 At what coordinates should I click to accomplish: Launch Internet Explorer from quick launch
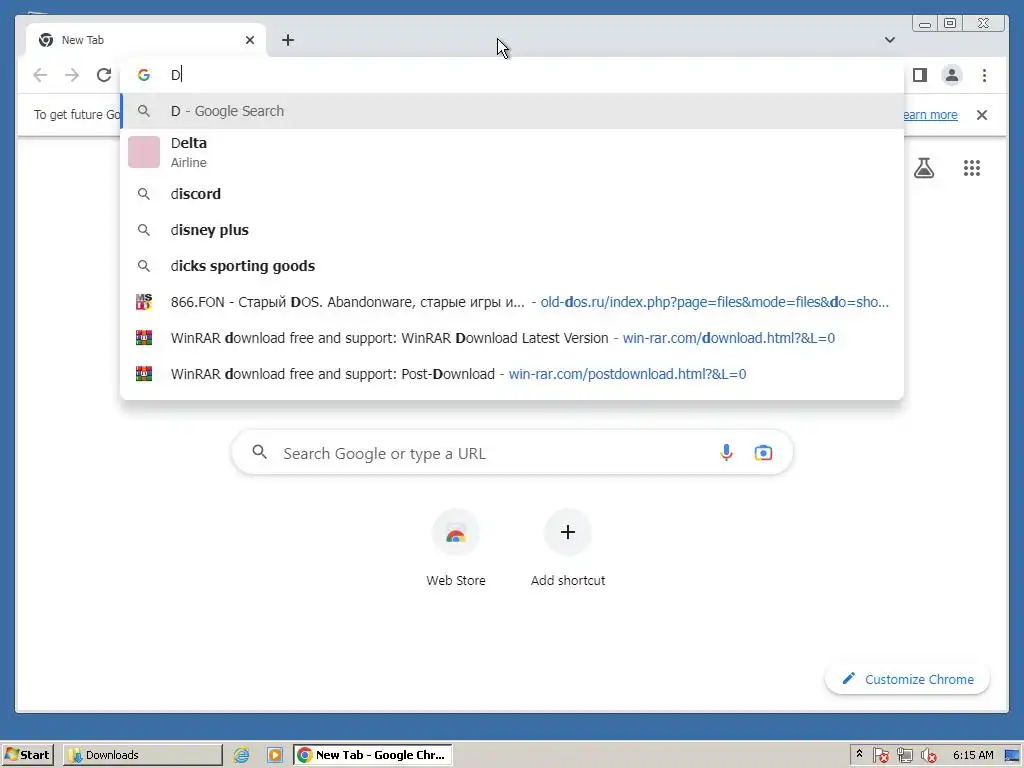coord(242,755)
